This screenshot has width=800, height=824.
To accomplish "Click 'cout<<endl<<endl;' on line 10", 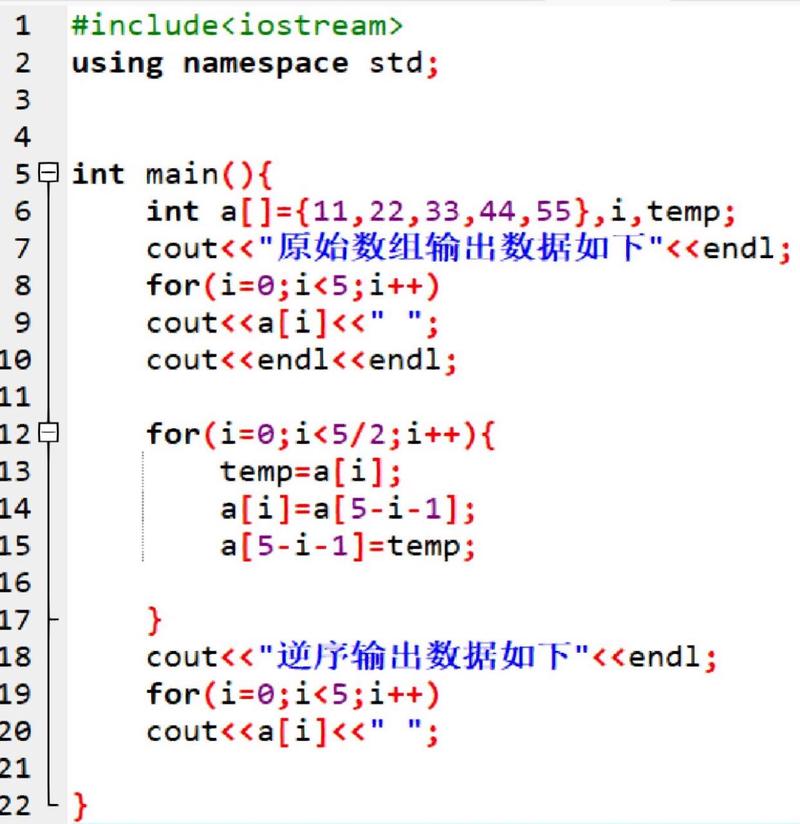I will tap(302, 361).
